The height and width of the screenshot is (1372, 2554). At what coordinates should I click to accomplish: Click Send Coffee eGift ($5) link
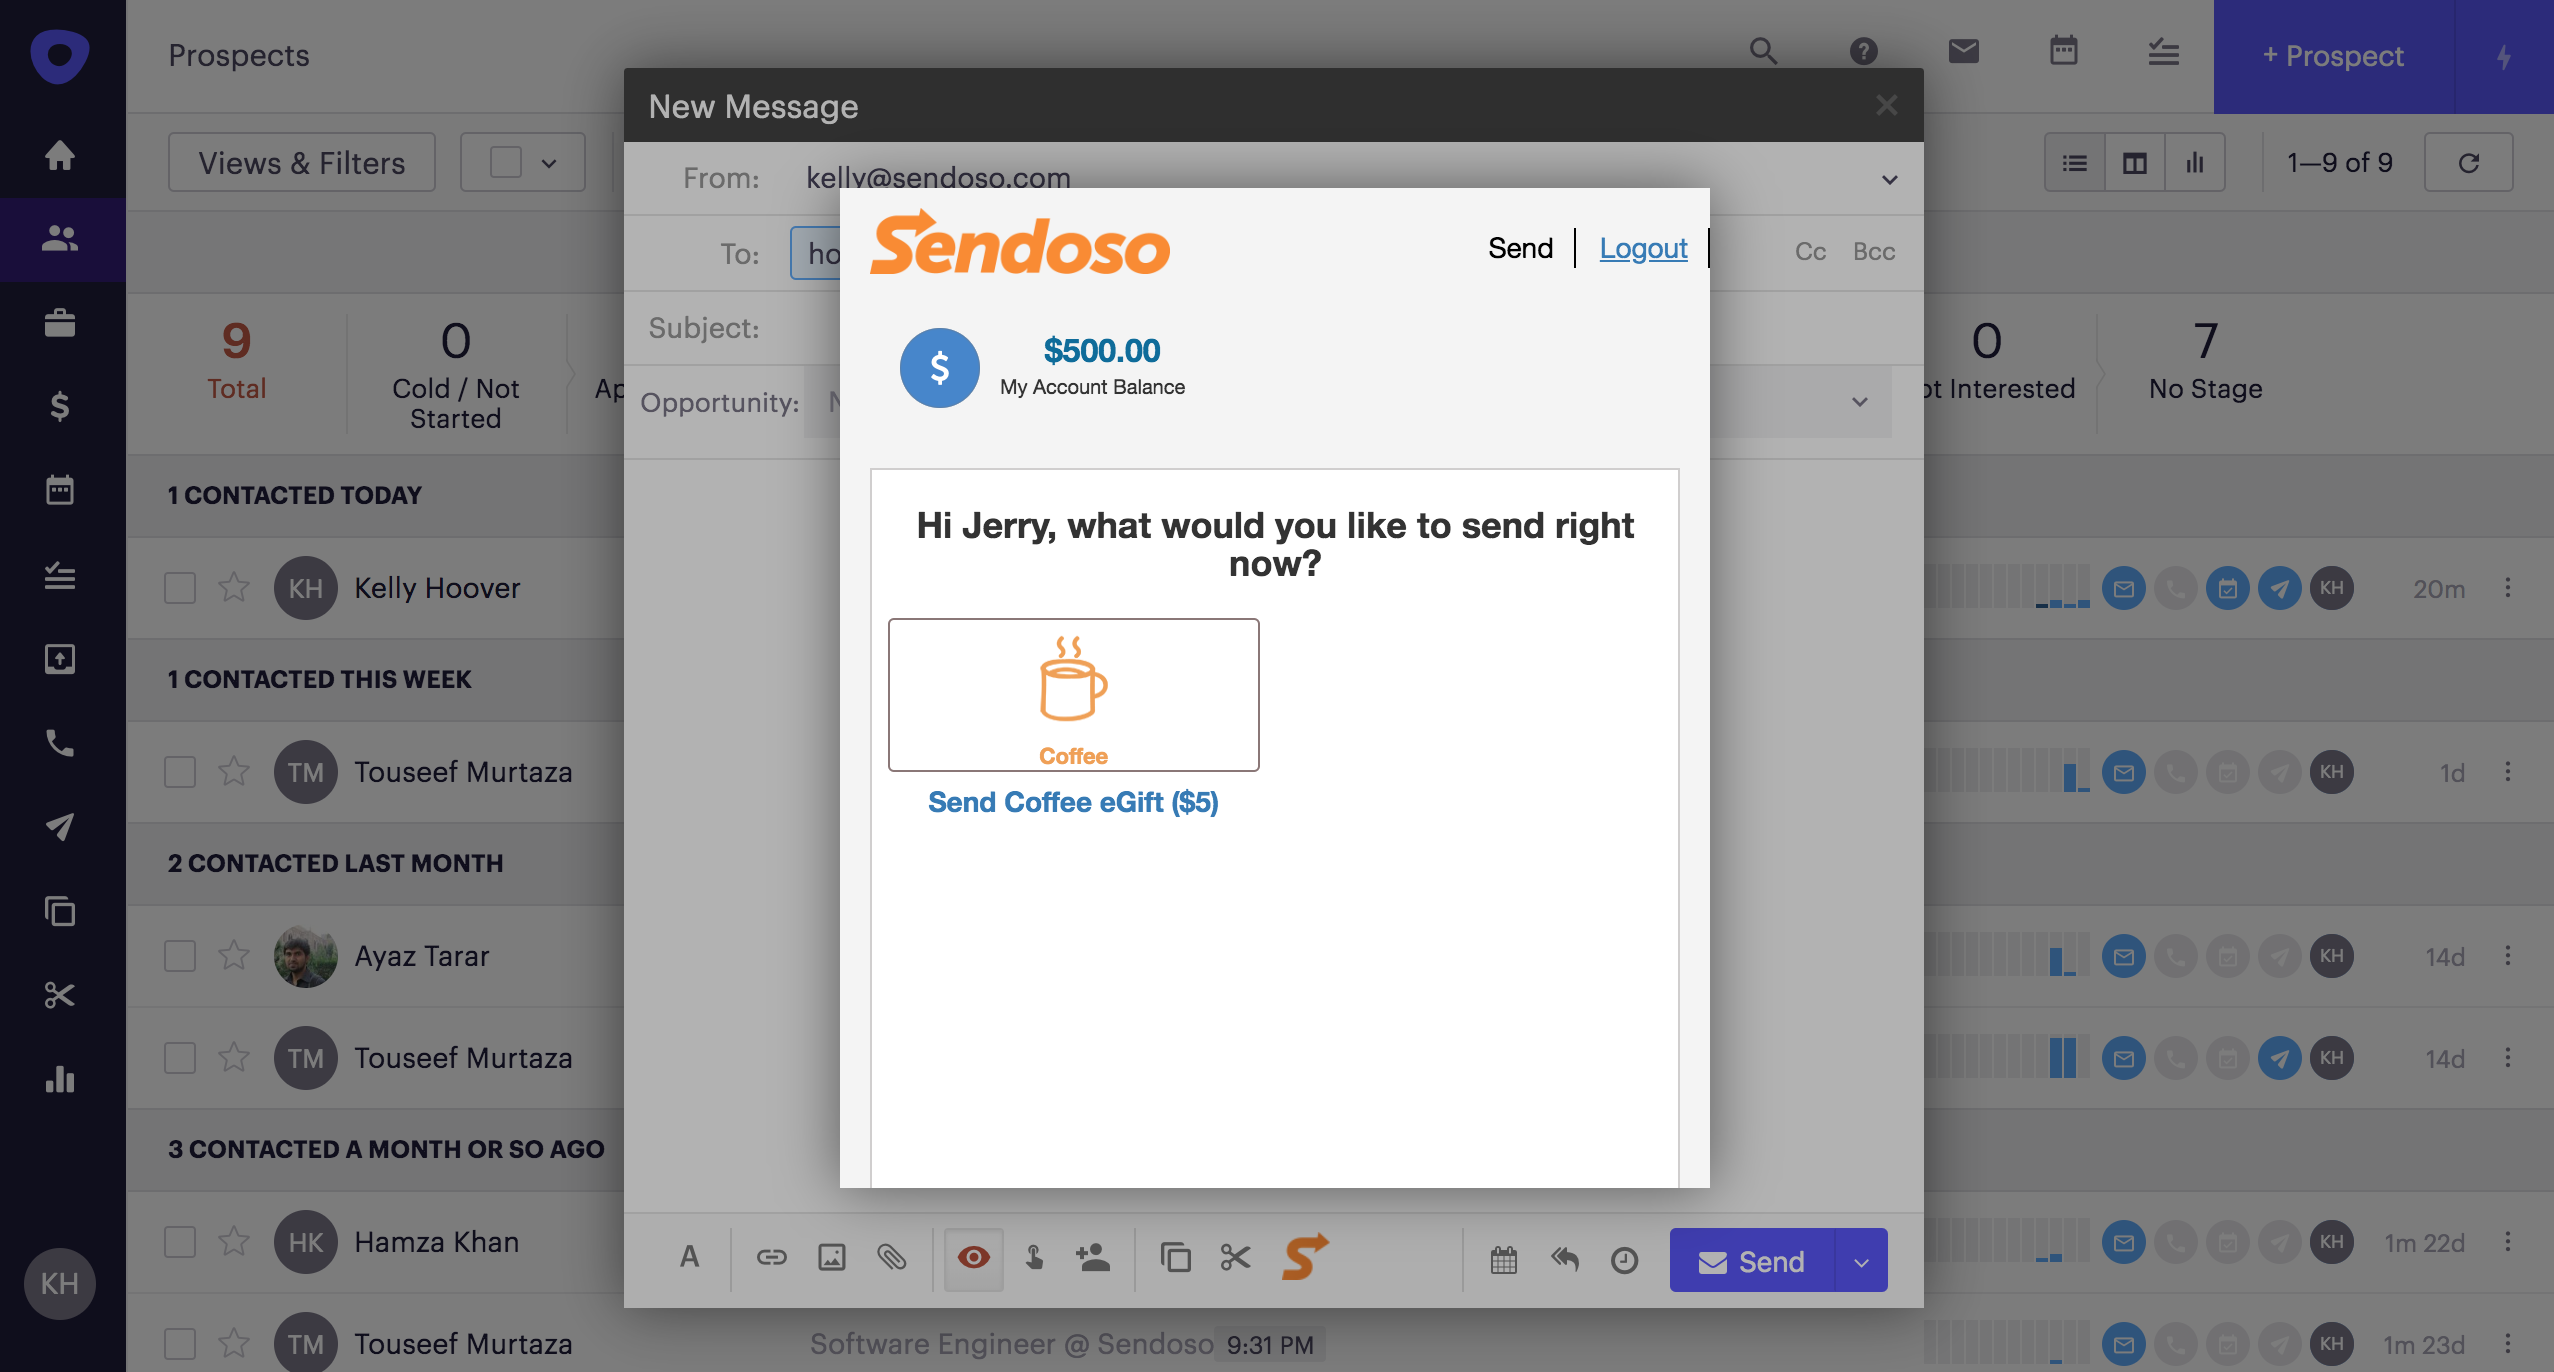coord(1072,802)
